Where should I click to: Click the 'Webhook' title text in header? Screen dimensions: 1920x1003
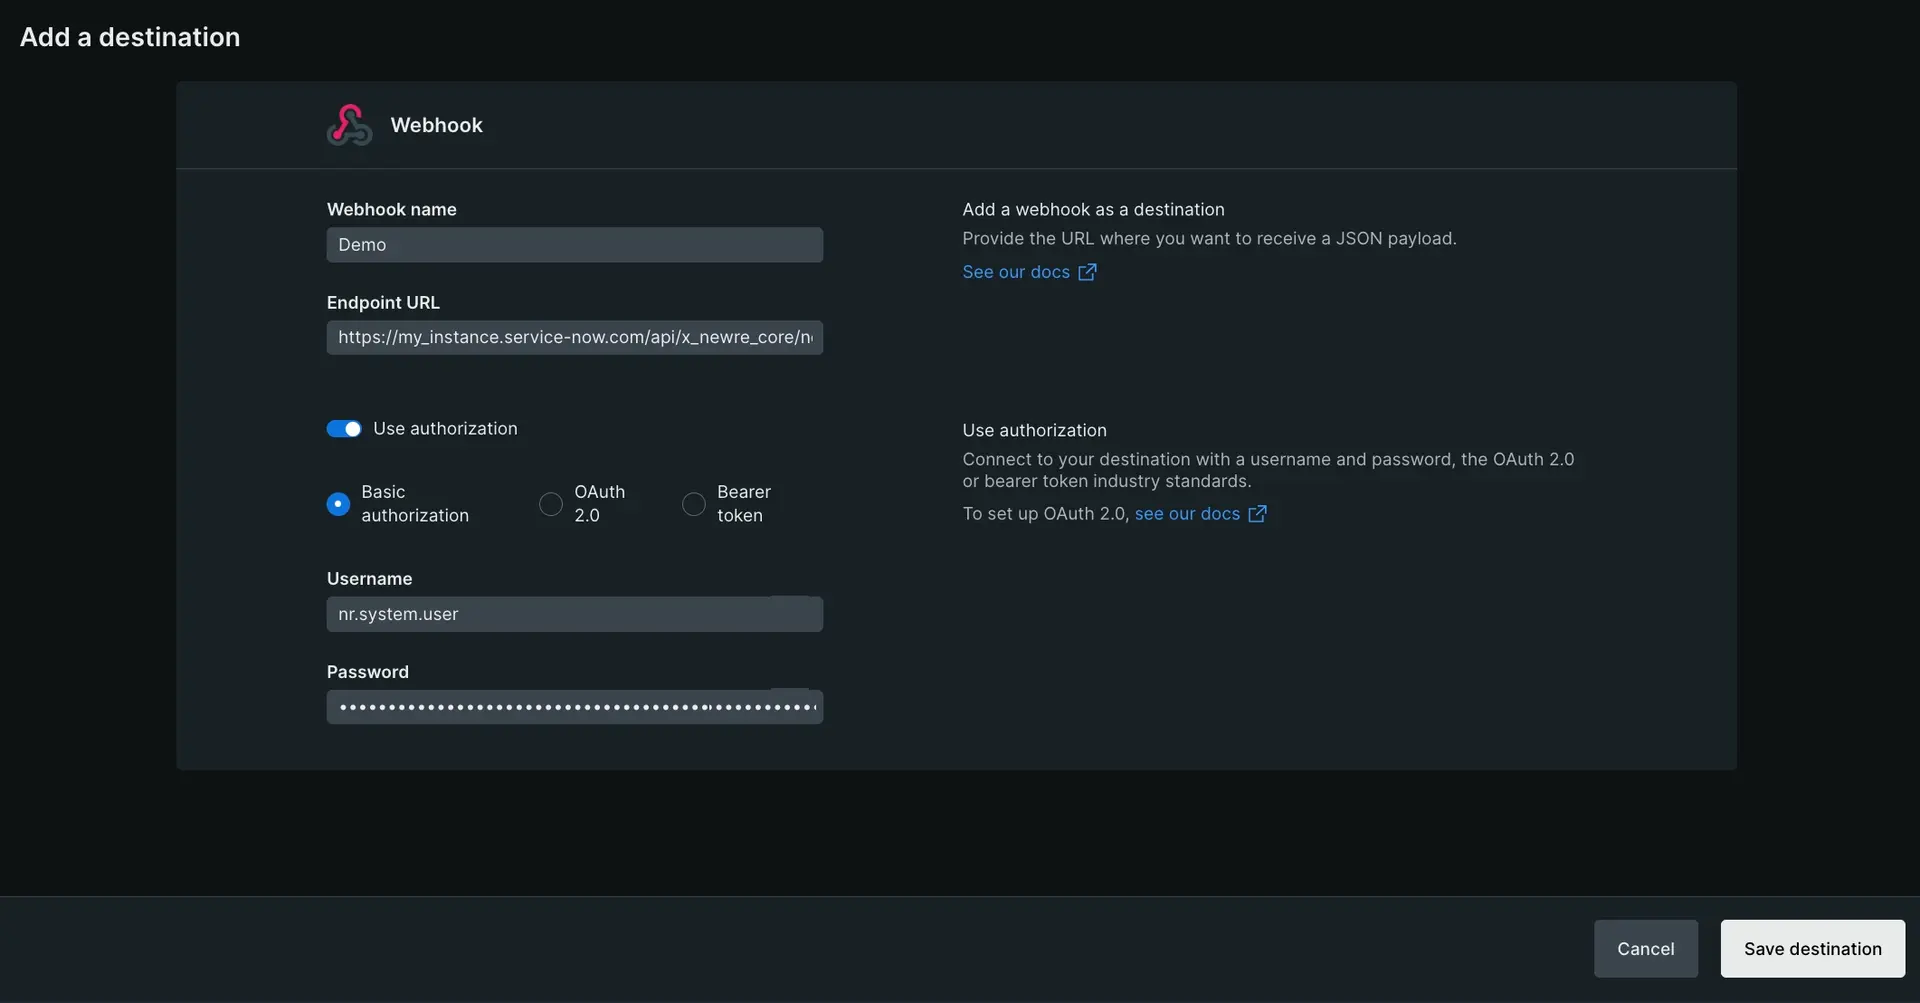point(436,125)
